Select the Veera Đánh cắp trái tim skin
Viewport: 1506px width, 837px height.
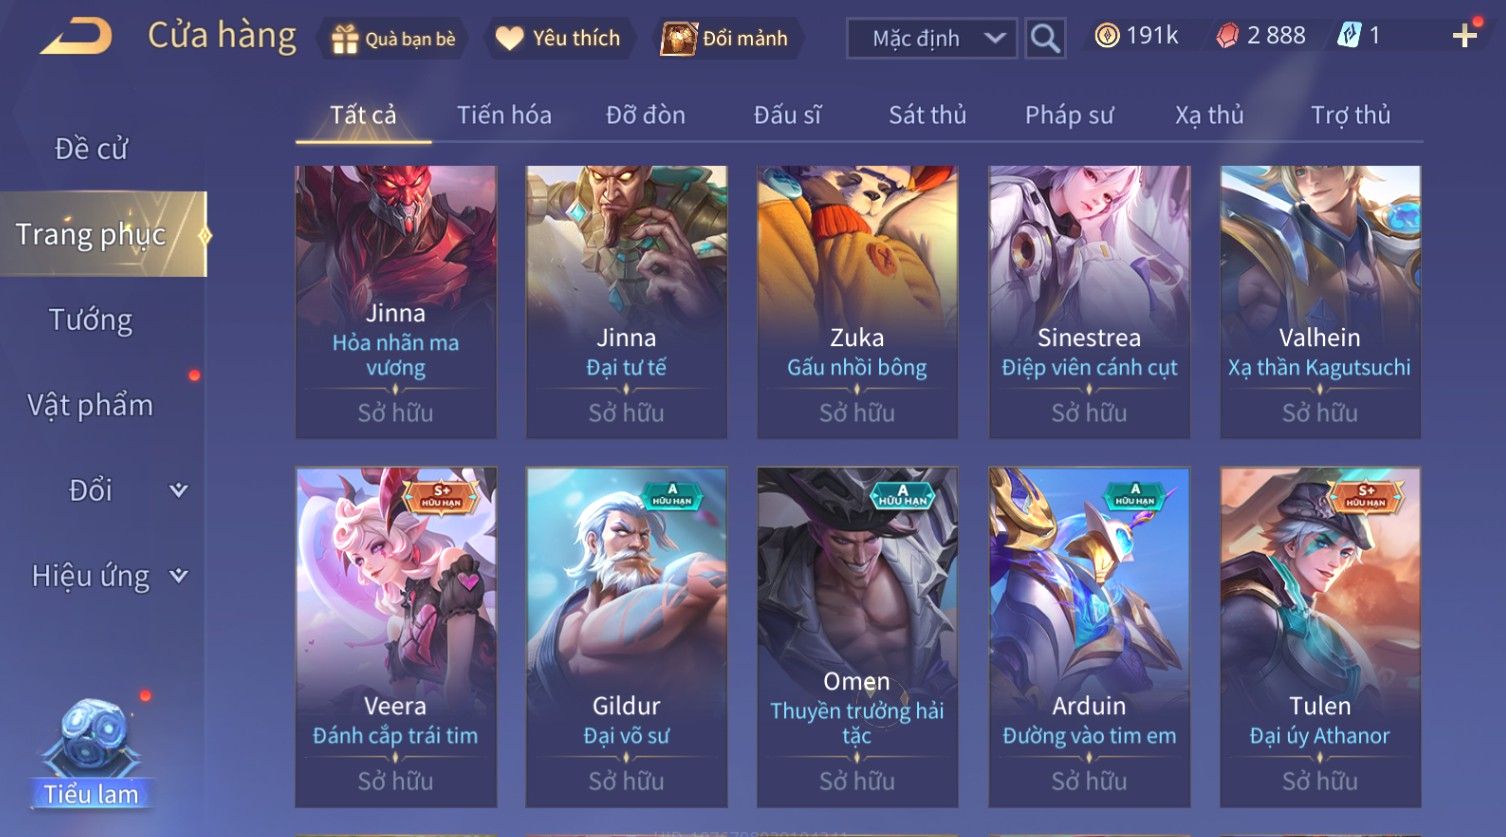coord(396,637)
